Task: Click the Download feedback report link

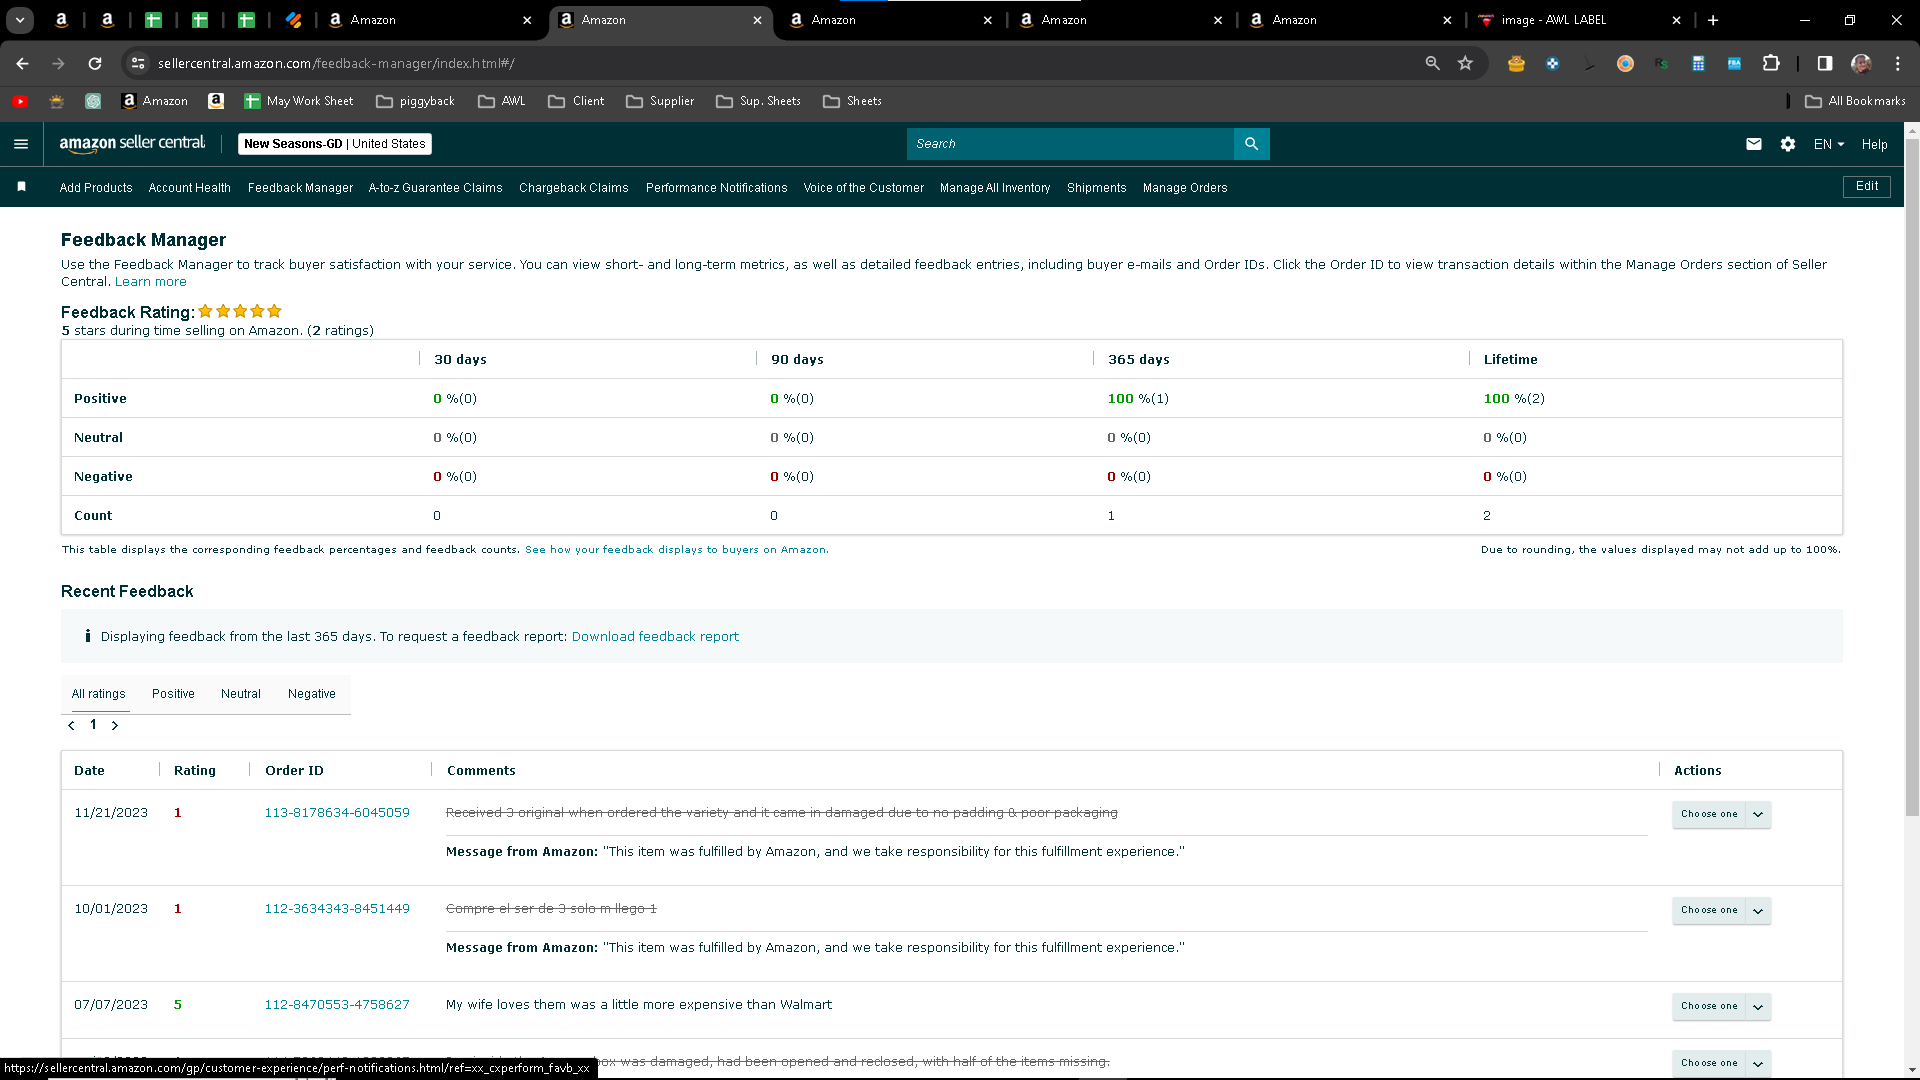Action: click(655, 637)
